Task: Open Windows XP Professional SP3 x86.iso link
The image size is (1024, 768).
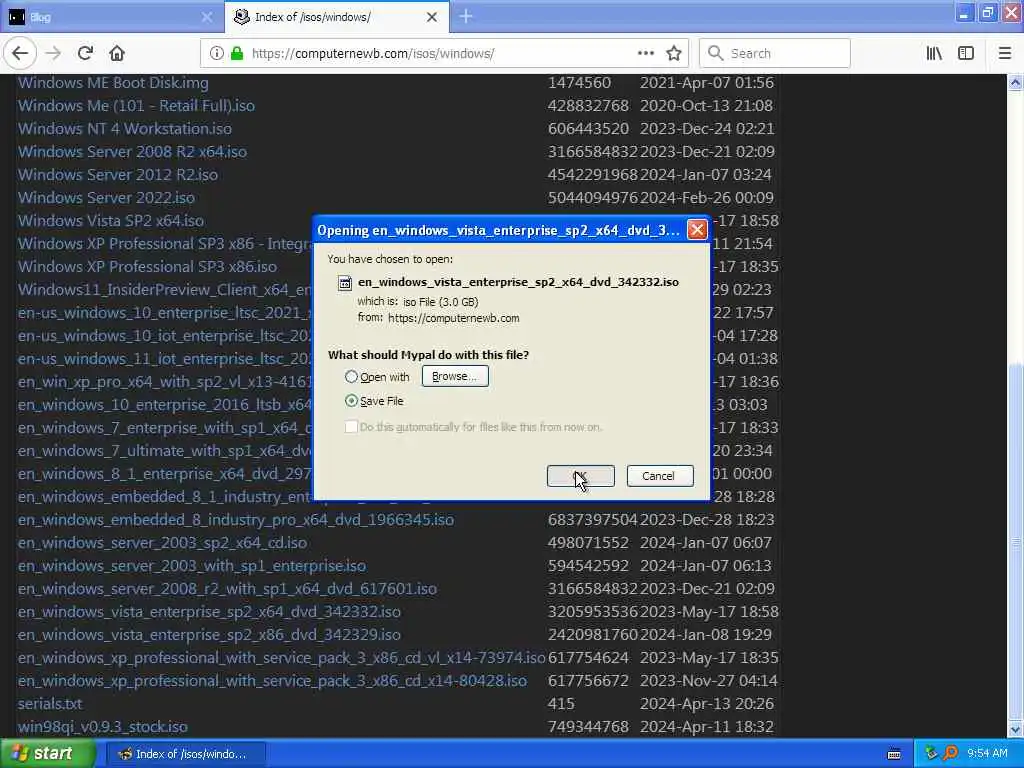Action: click(148, 266)
